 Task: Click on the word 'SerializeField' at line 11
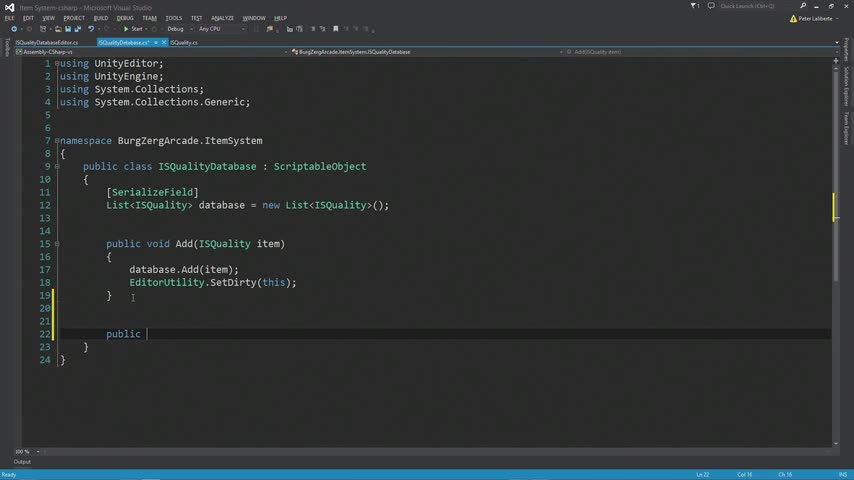(x=152, y=192)
